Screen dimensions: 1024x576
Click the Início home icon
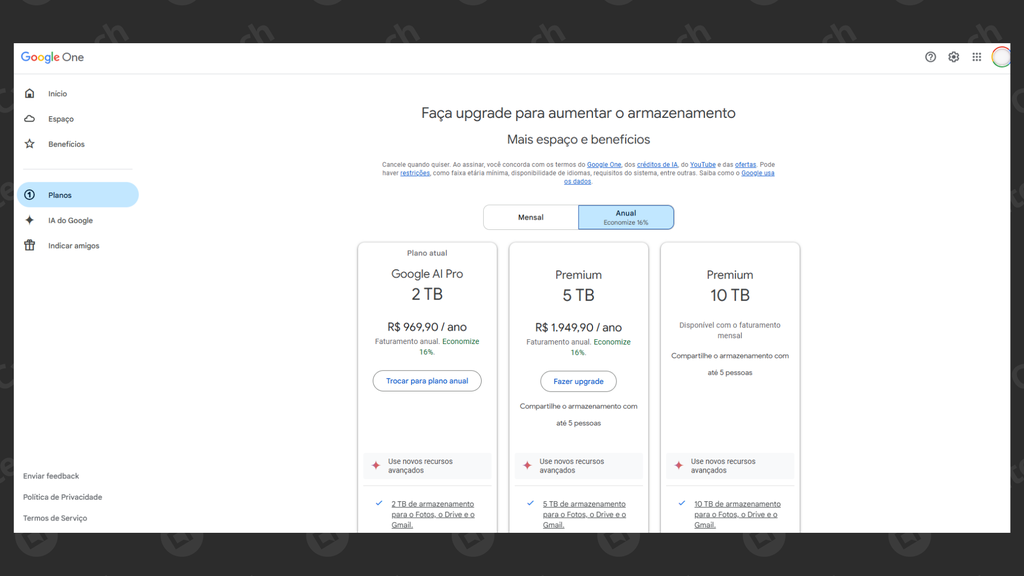(x=30, y=94)
